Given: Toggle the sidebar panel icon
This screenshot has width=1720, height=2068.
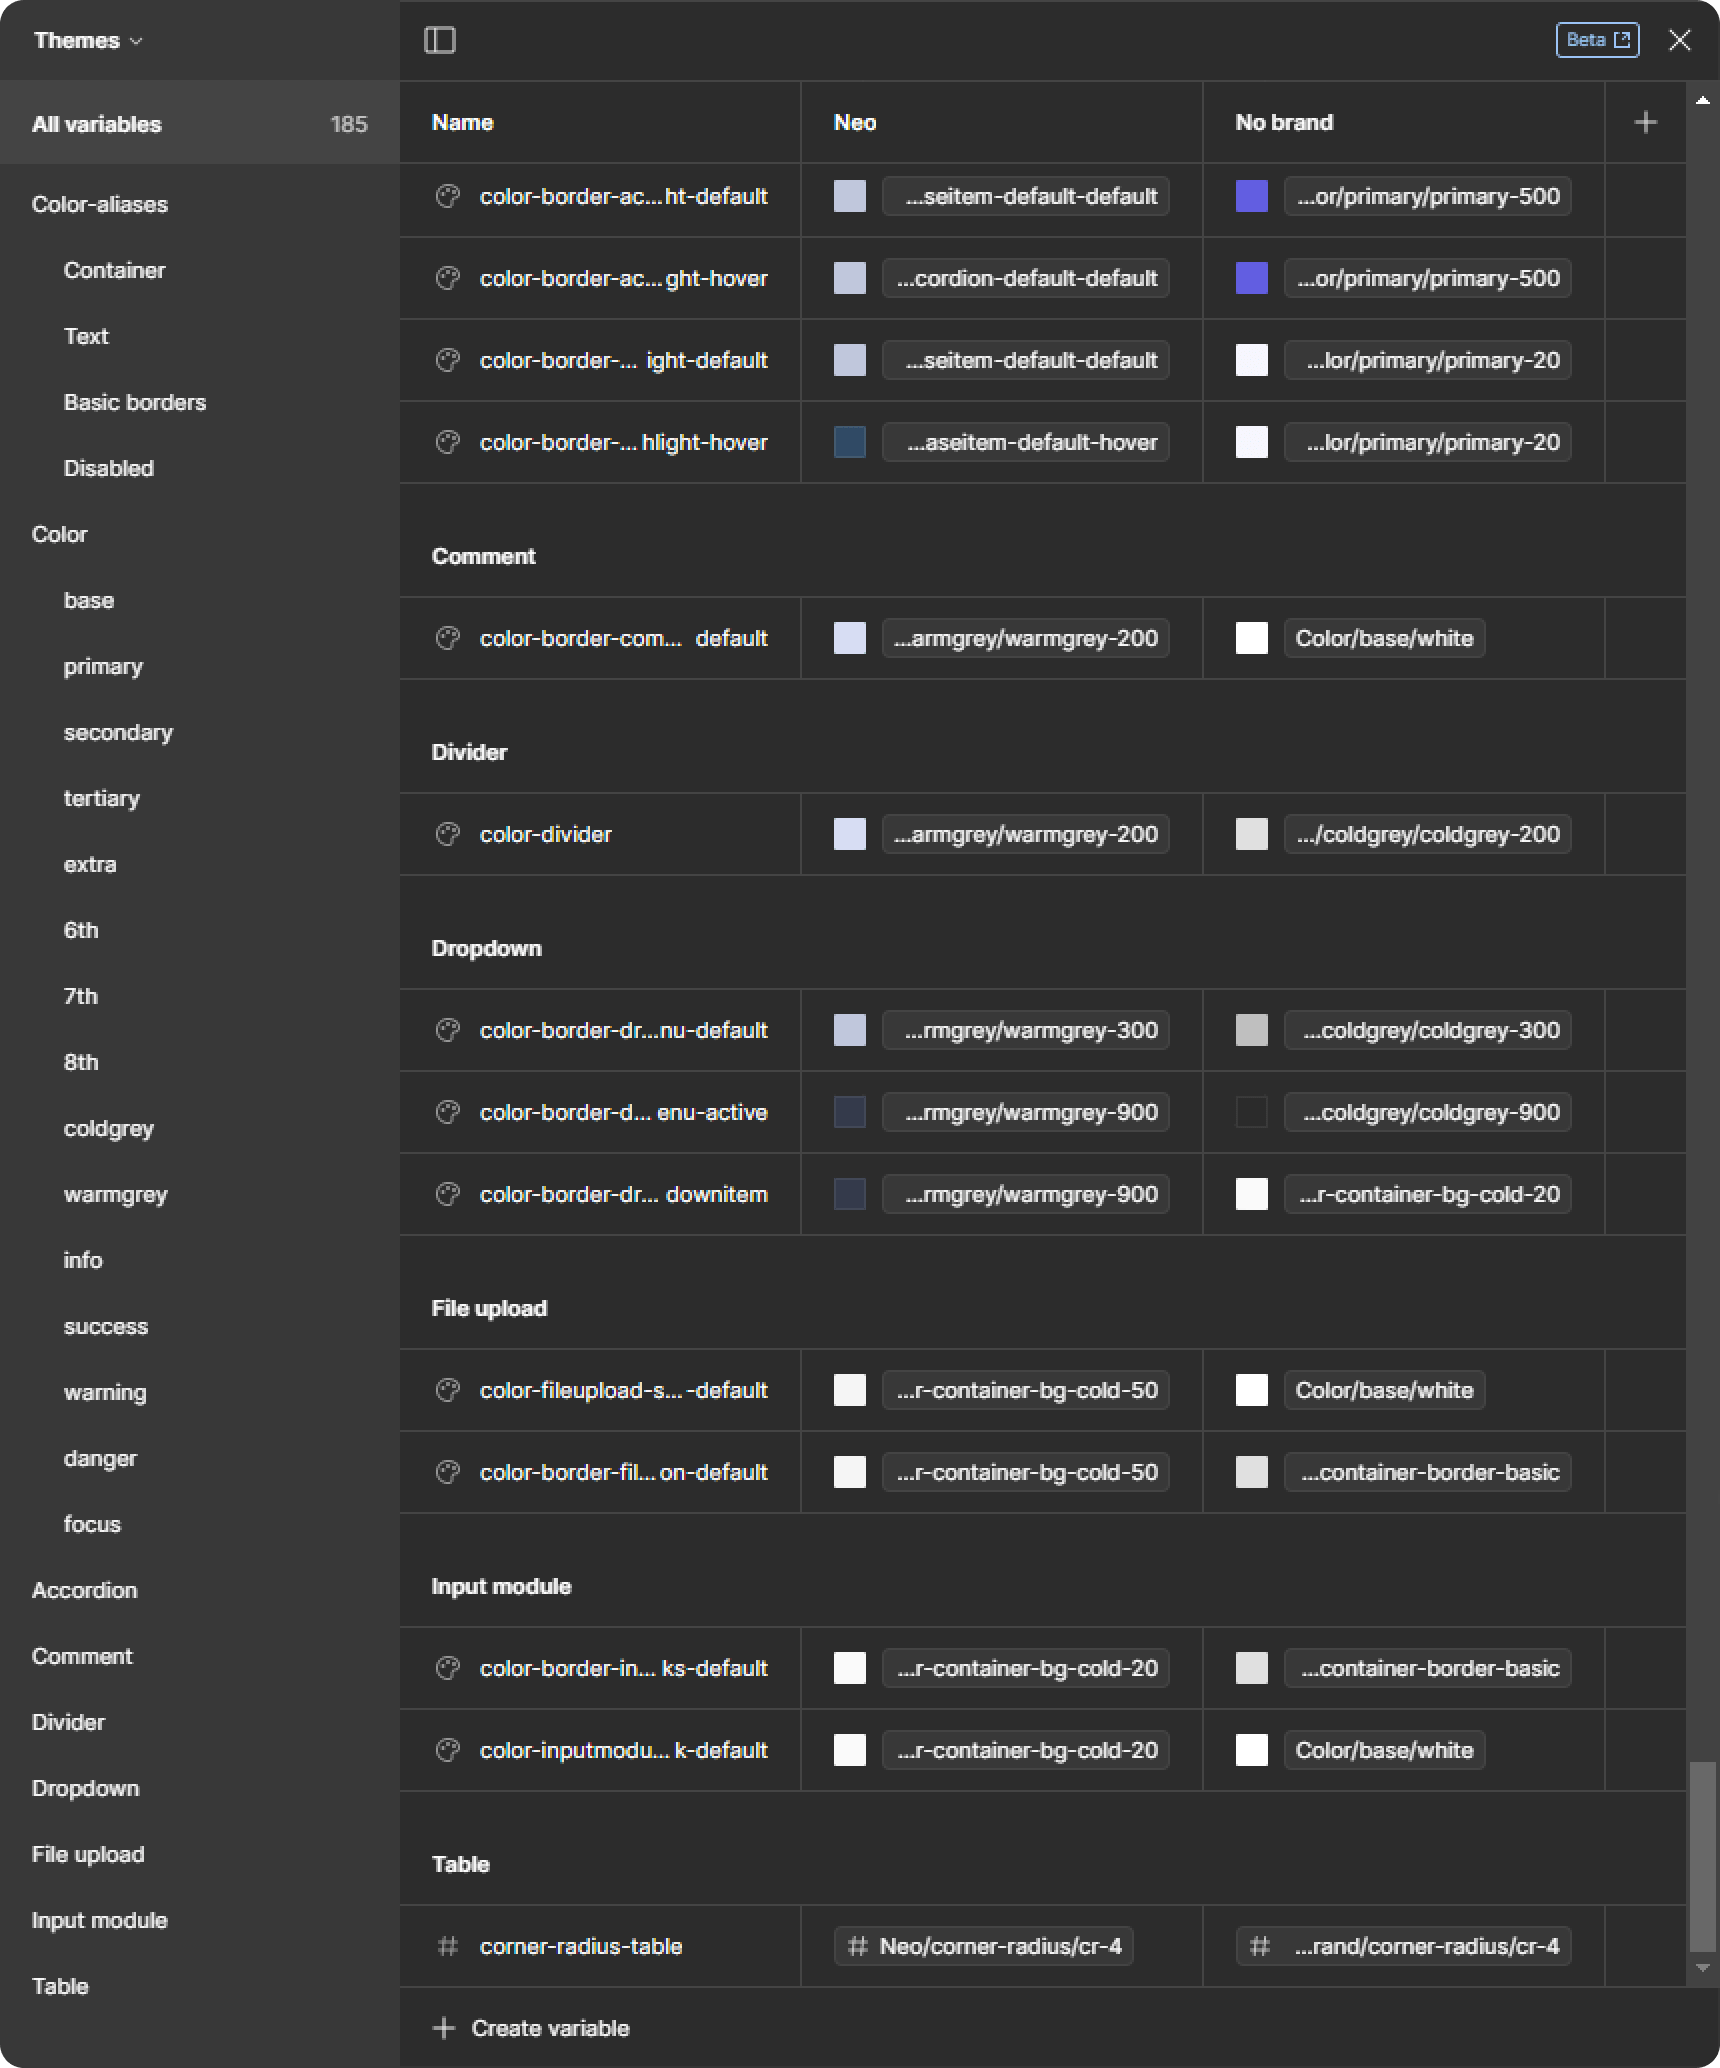Looking at the screenshot, I should [x=440, y=40].
